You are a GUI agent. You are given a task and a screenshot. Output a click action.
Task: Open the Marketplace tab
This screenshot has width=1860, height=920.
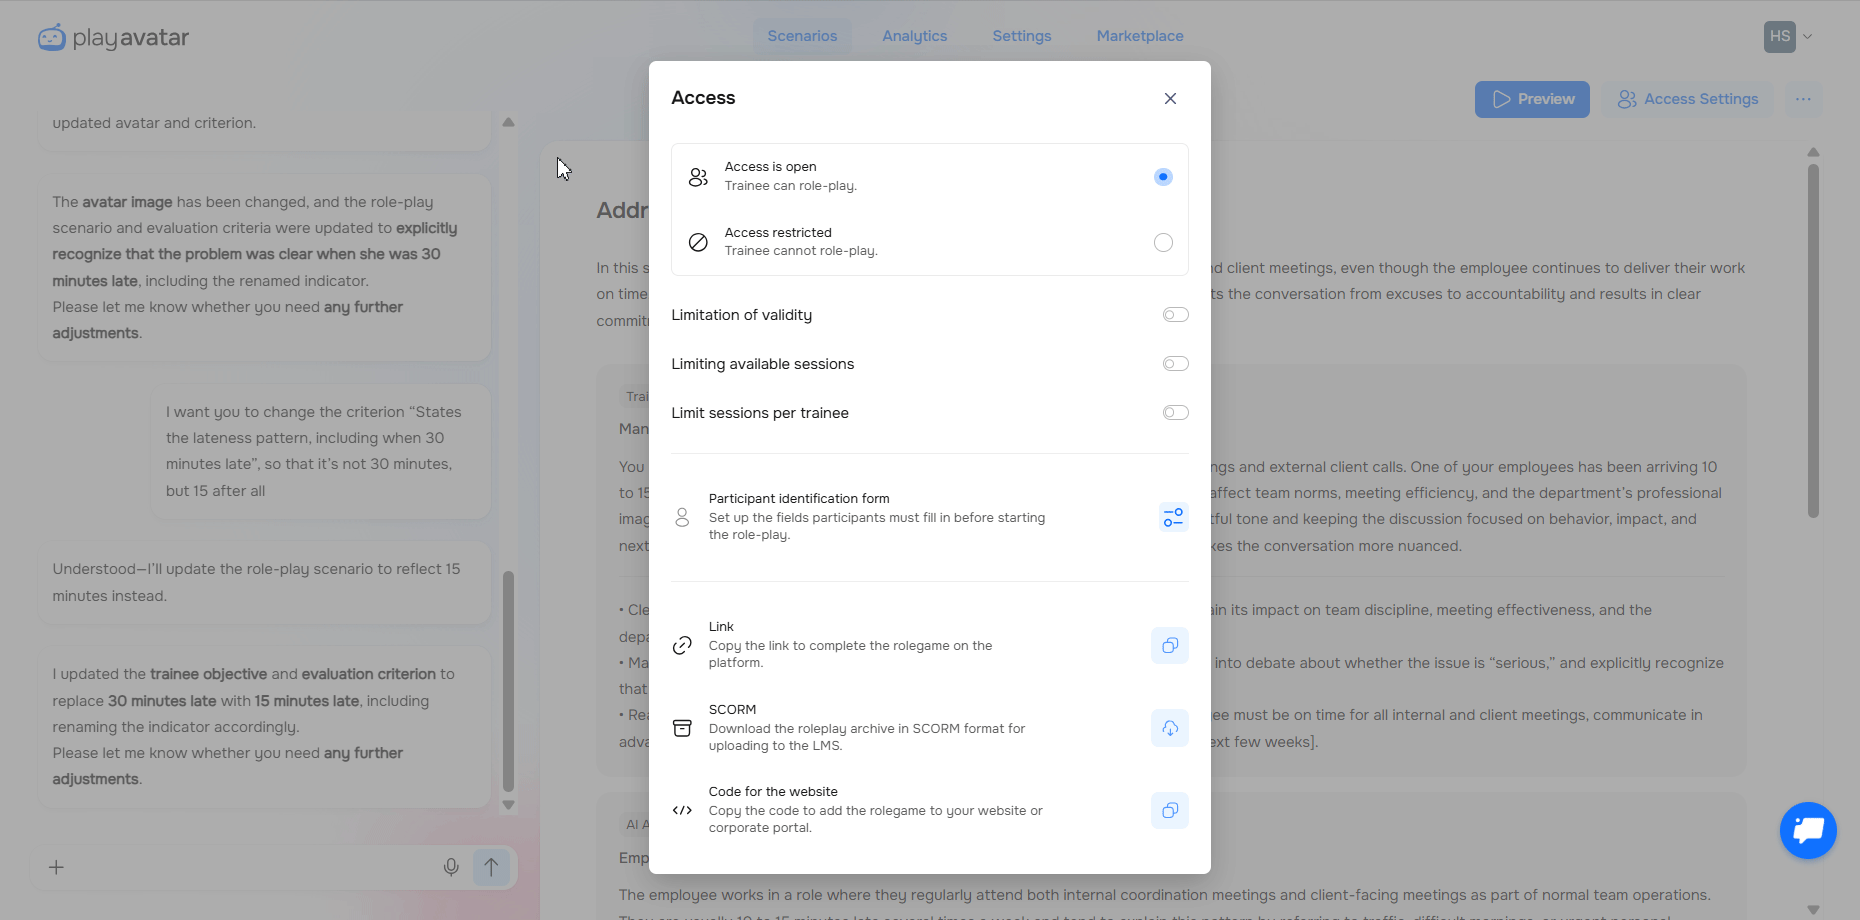point(1140,36)
